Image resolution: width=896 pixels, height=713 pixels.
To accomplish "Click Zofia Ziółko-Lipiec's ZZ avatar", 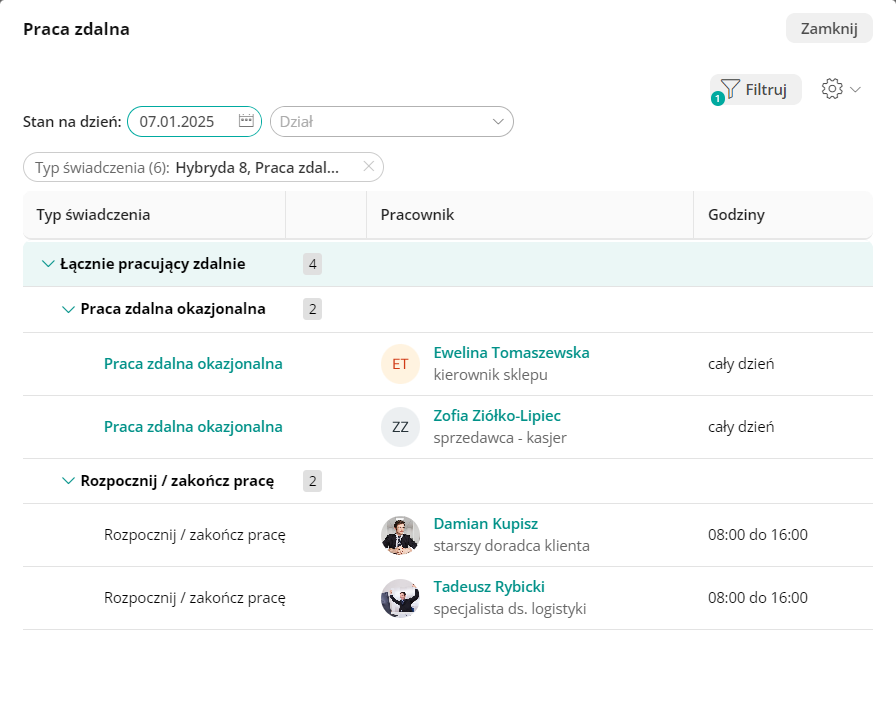I will pos(400,427).
